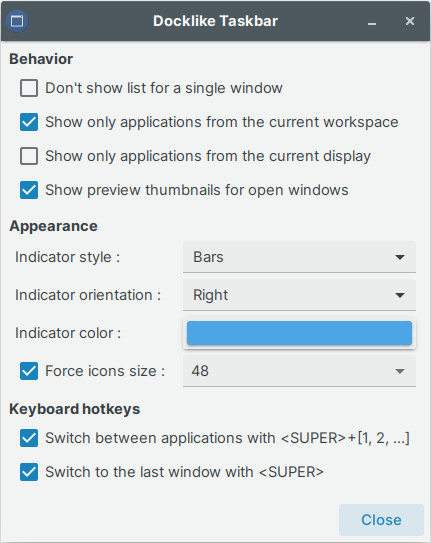Open the Indicator style dropdown showing Bars
The height and width of the screenshot is (543, 431).
tap(299, 257)
